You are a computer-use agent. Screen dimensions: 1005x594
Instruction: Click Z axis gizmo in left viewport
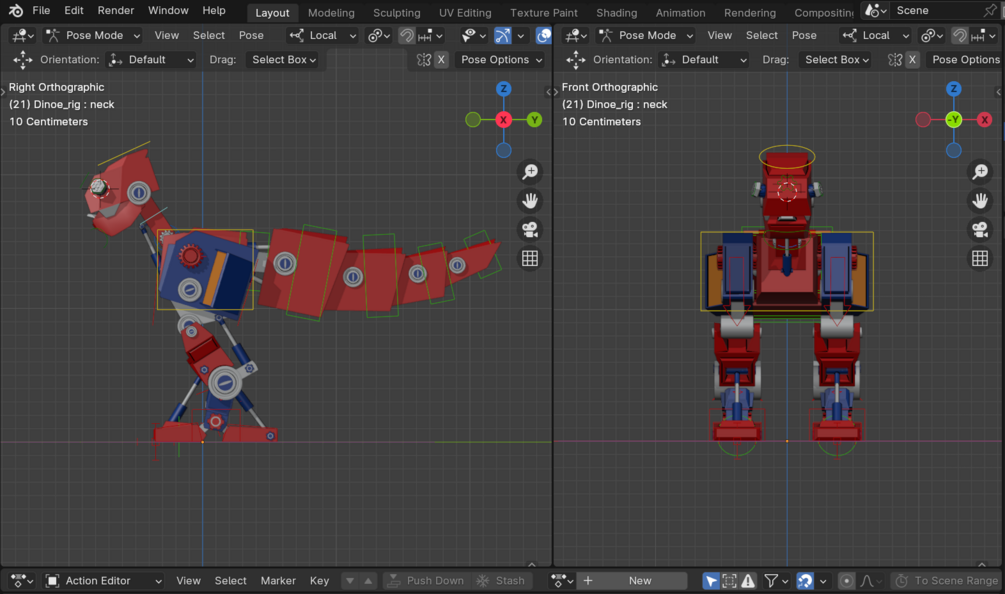[x=504, y=88]
